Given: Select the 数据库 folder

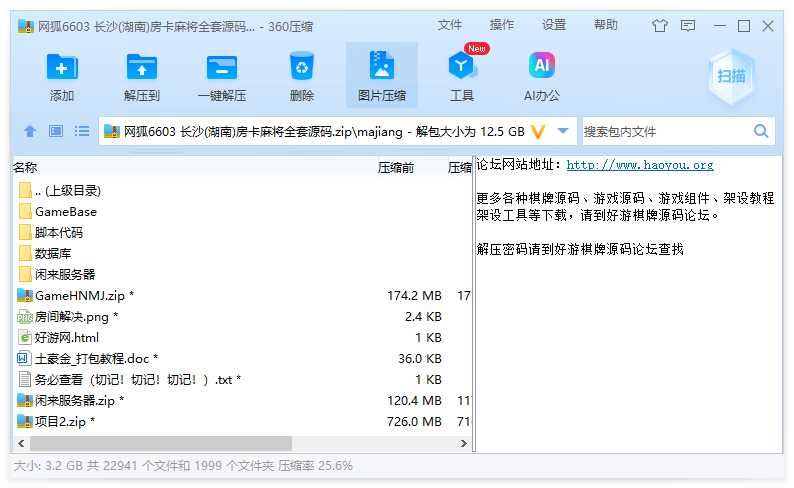Looking at the screenshot, I should tap(242, 254).
